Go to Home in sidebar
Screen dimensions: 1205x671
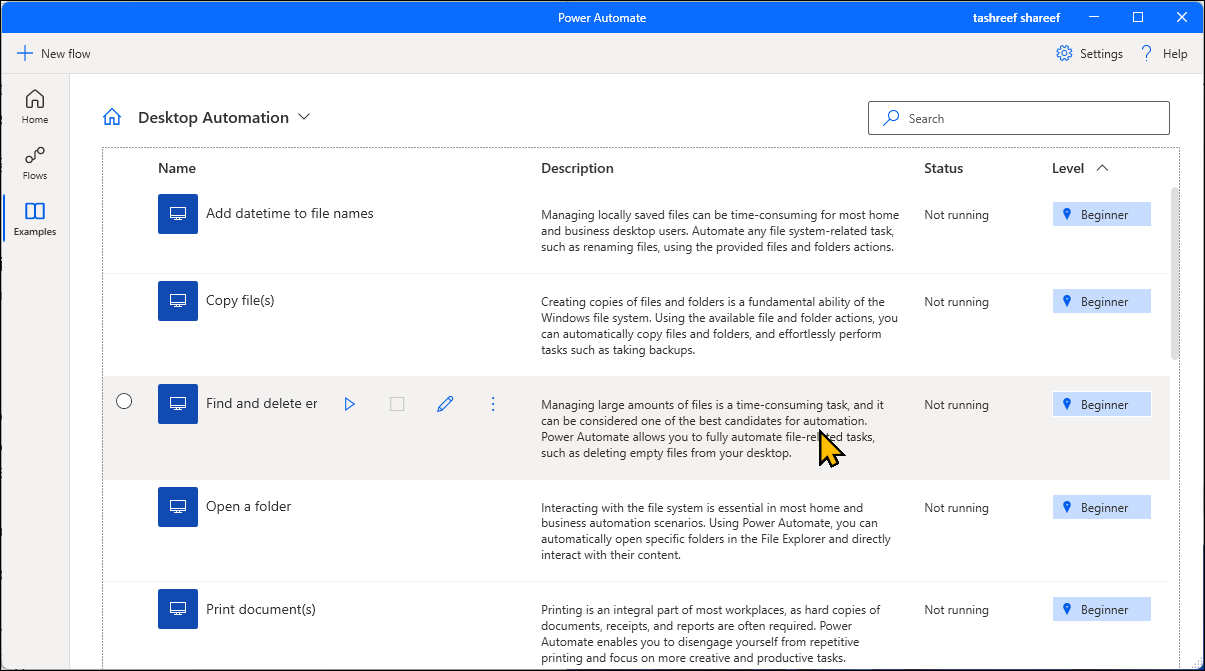coord(35,106)
